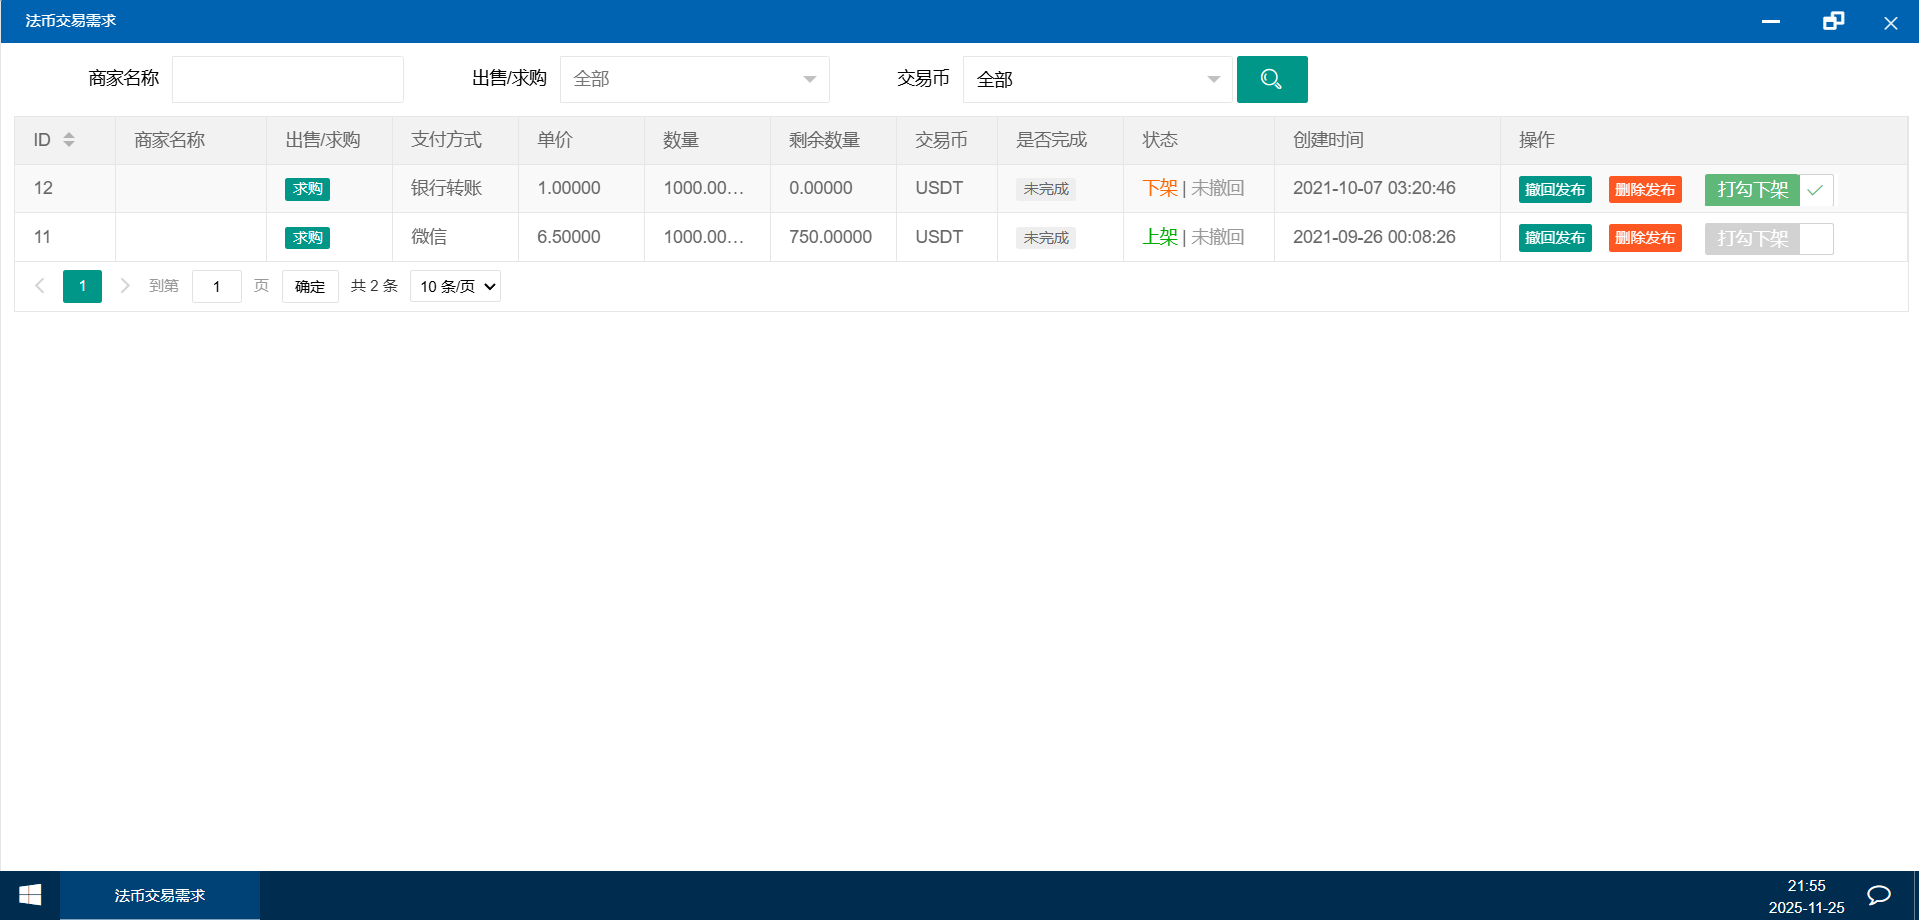
Task: Toggle 打勾下架 switch for row 12
Action: coord(1768,190)
